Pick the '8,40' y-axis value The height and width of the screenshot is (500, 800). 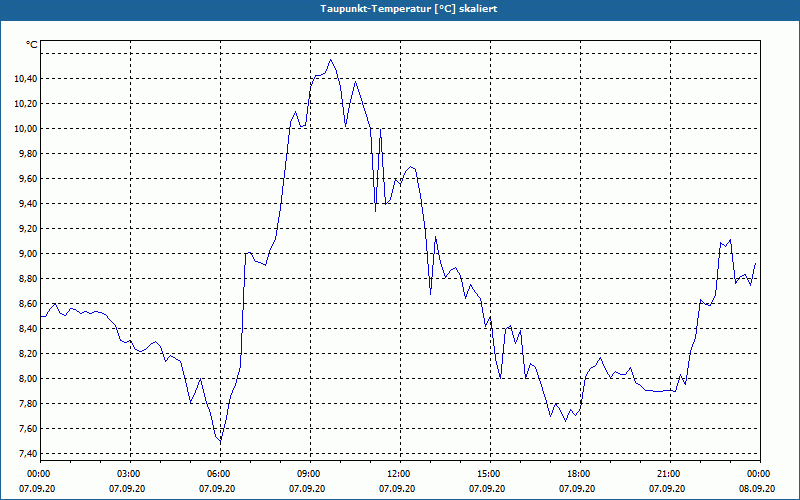coord(27,329)
